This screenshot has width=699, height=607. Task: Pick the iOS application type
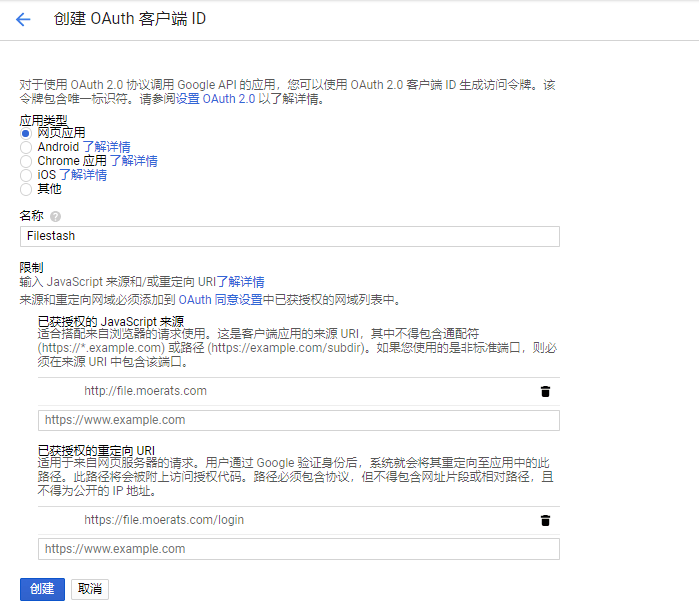tap(26, 175)
